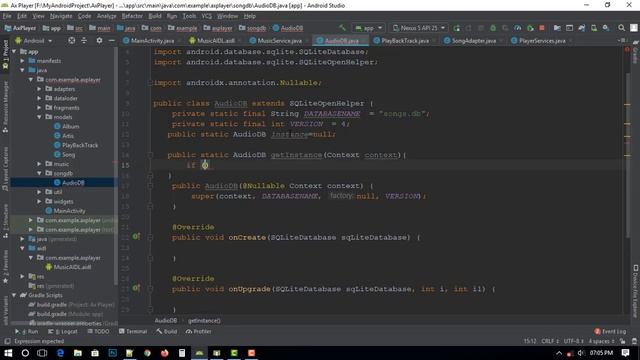Click the editor vertical scrollbar

pyautogui.click(x=627, y=155)
